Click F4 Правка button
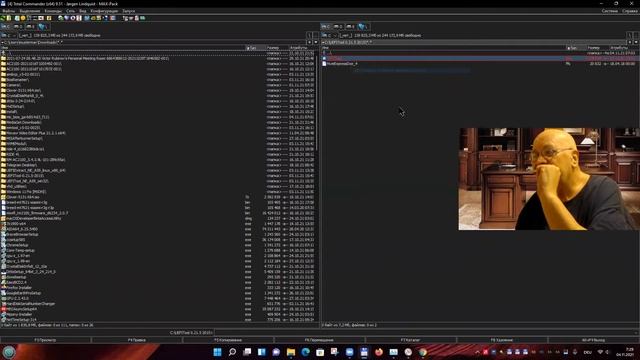 pyautogui.click(x=137, y=340)
